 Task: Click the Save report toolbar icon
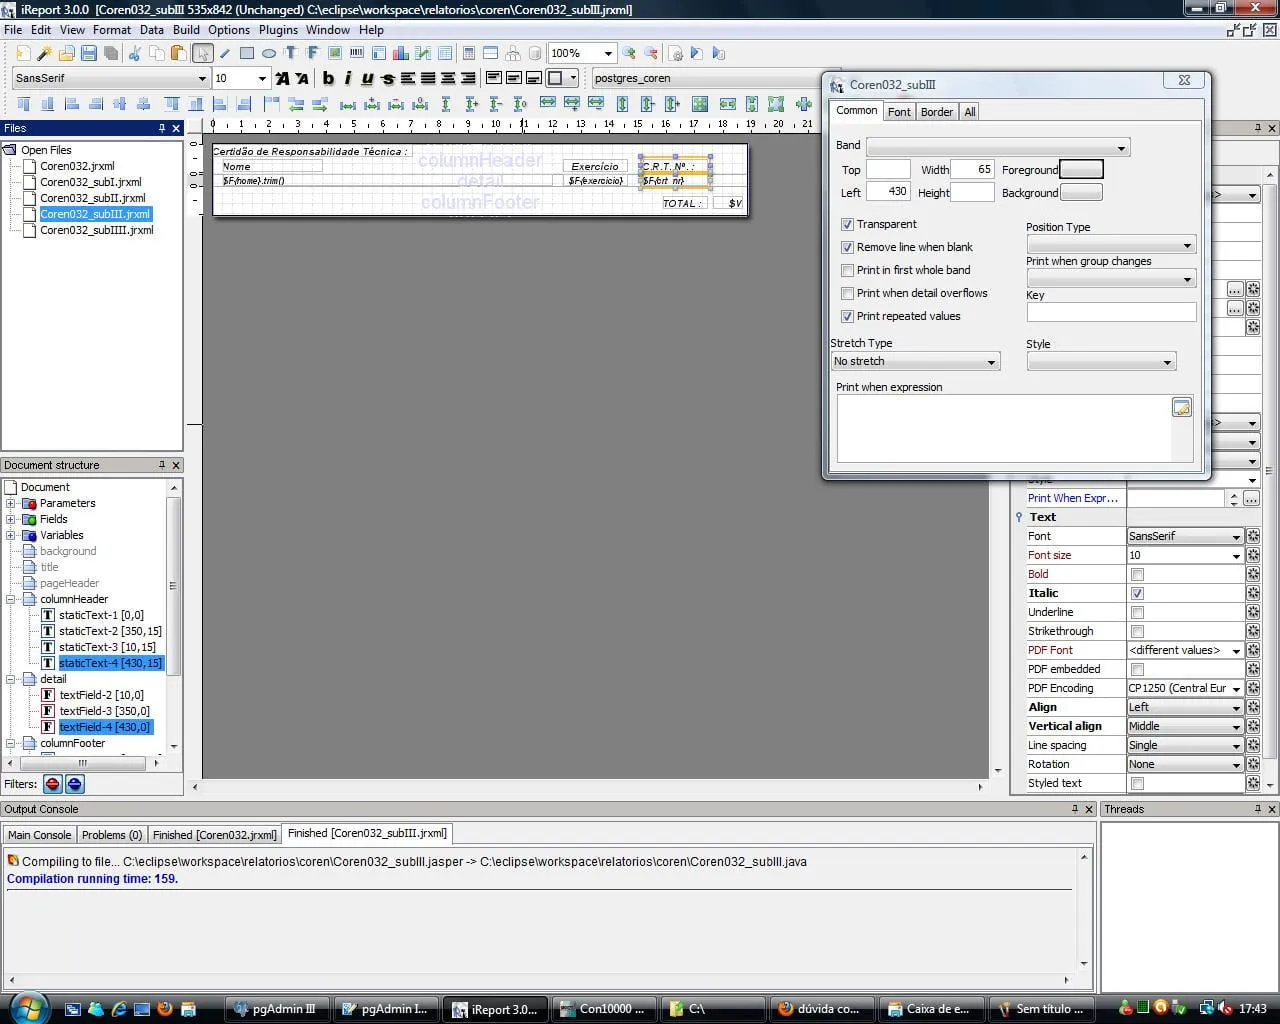pos(89,53)
